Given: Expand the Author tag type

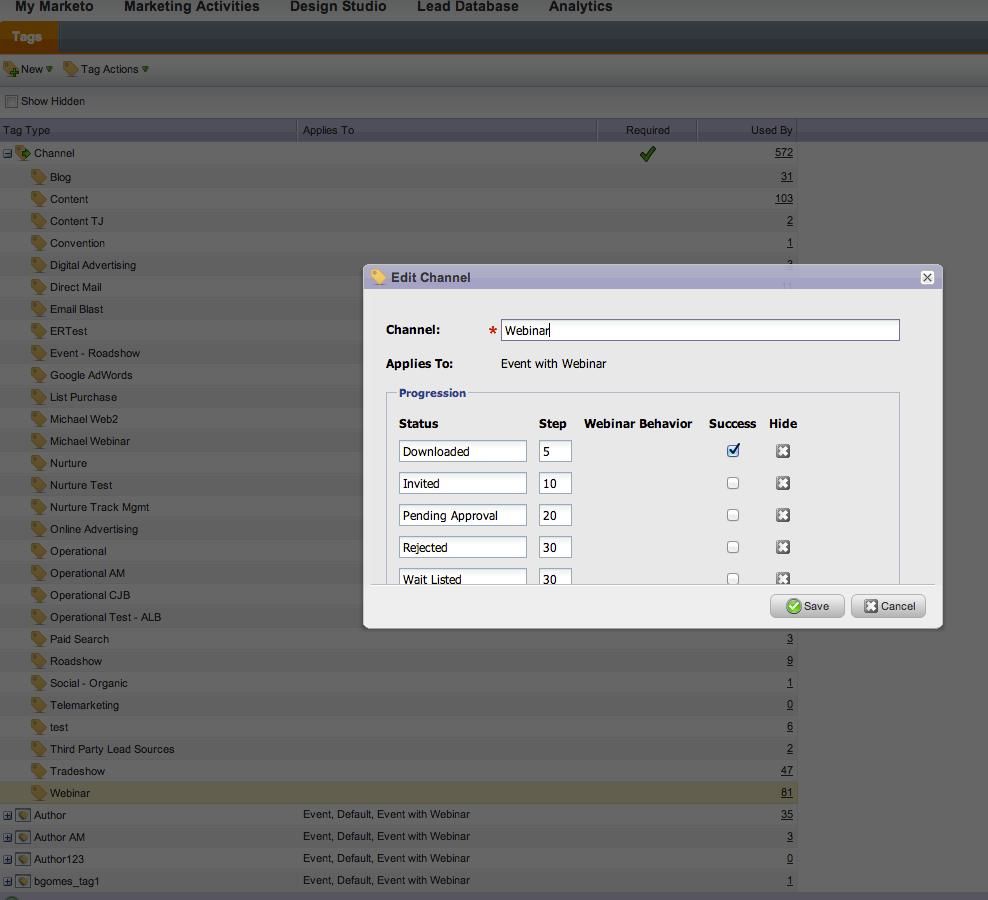Looking at the screenshot, I should click(7, 815).
